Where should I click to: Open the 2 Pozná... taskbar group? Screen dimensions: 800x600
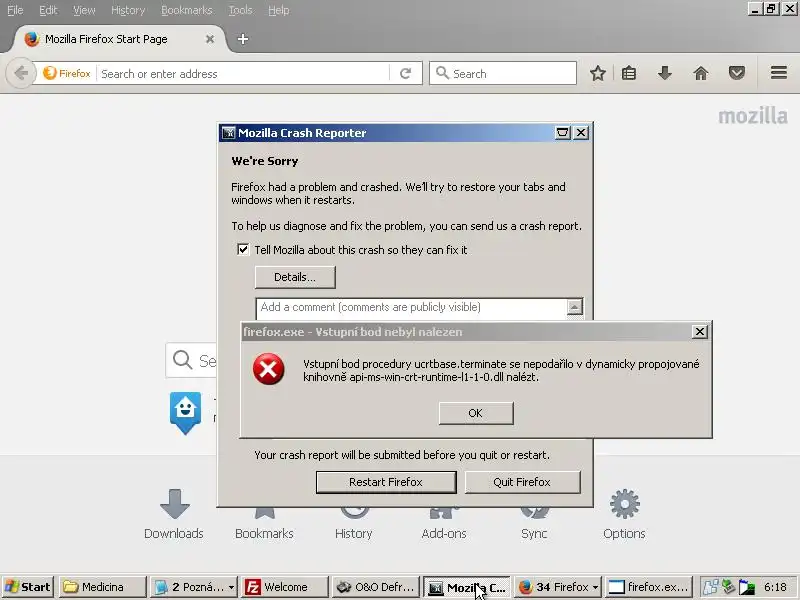194,587
